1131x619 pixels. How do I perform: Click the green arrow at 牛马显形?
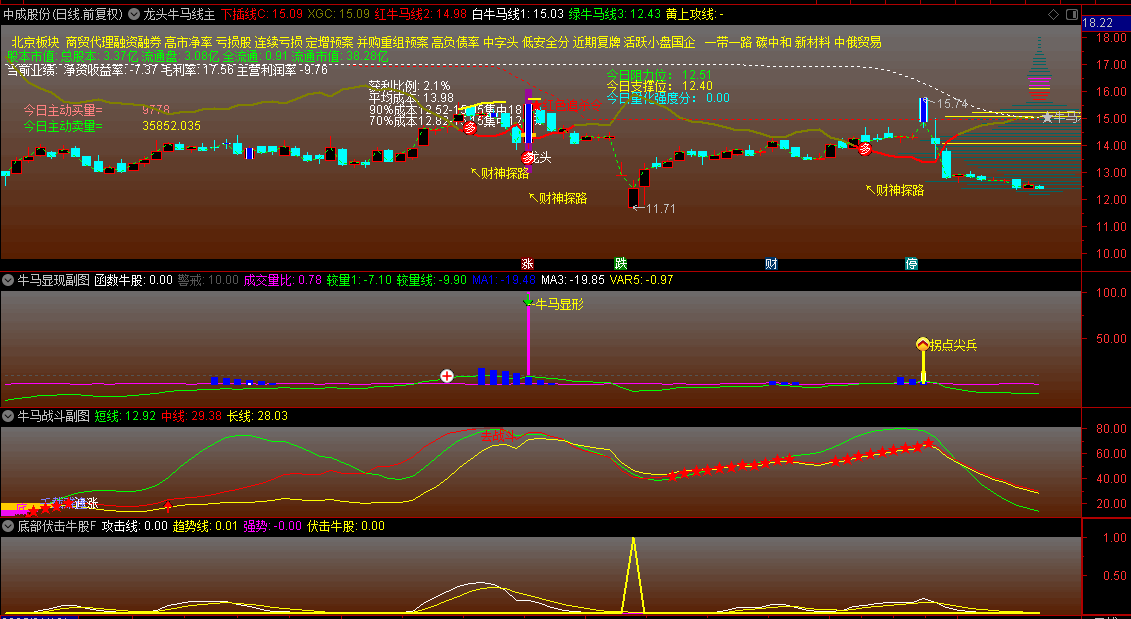click(529, 300)
